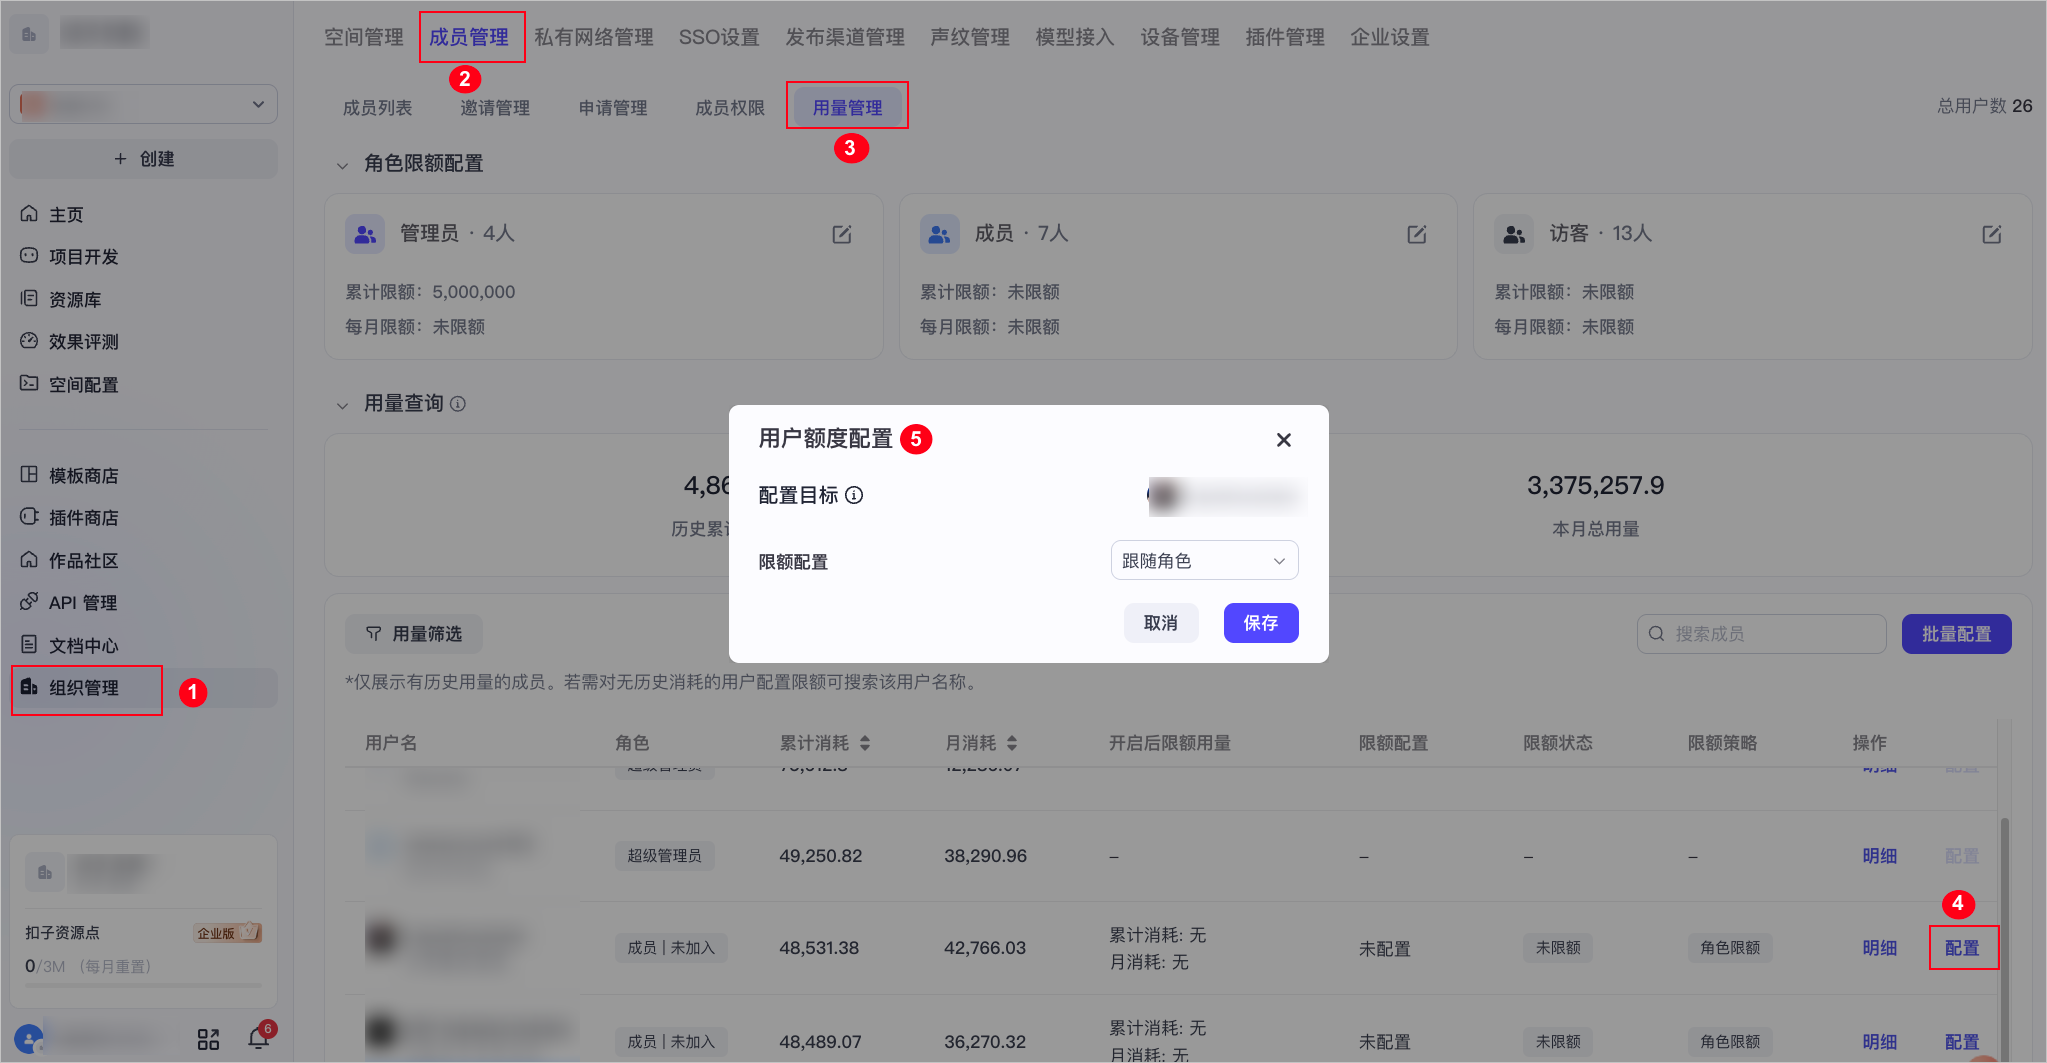Image resolution: width=2047 pixels, height=1063 pixels.
Task: Click the organization icon at top left
Action: tap(29, 35)
